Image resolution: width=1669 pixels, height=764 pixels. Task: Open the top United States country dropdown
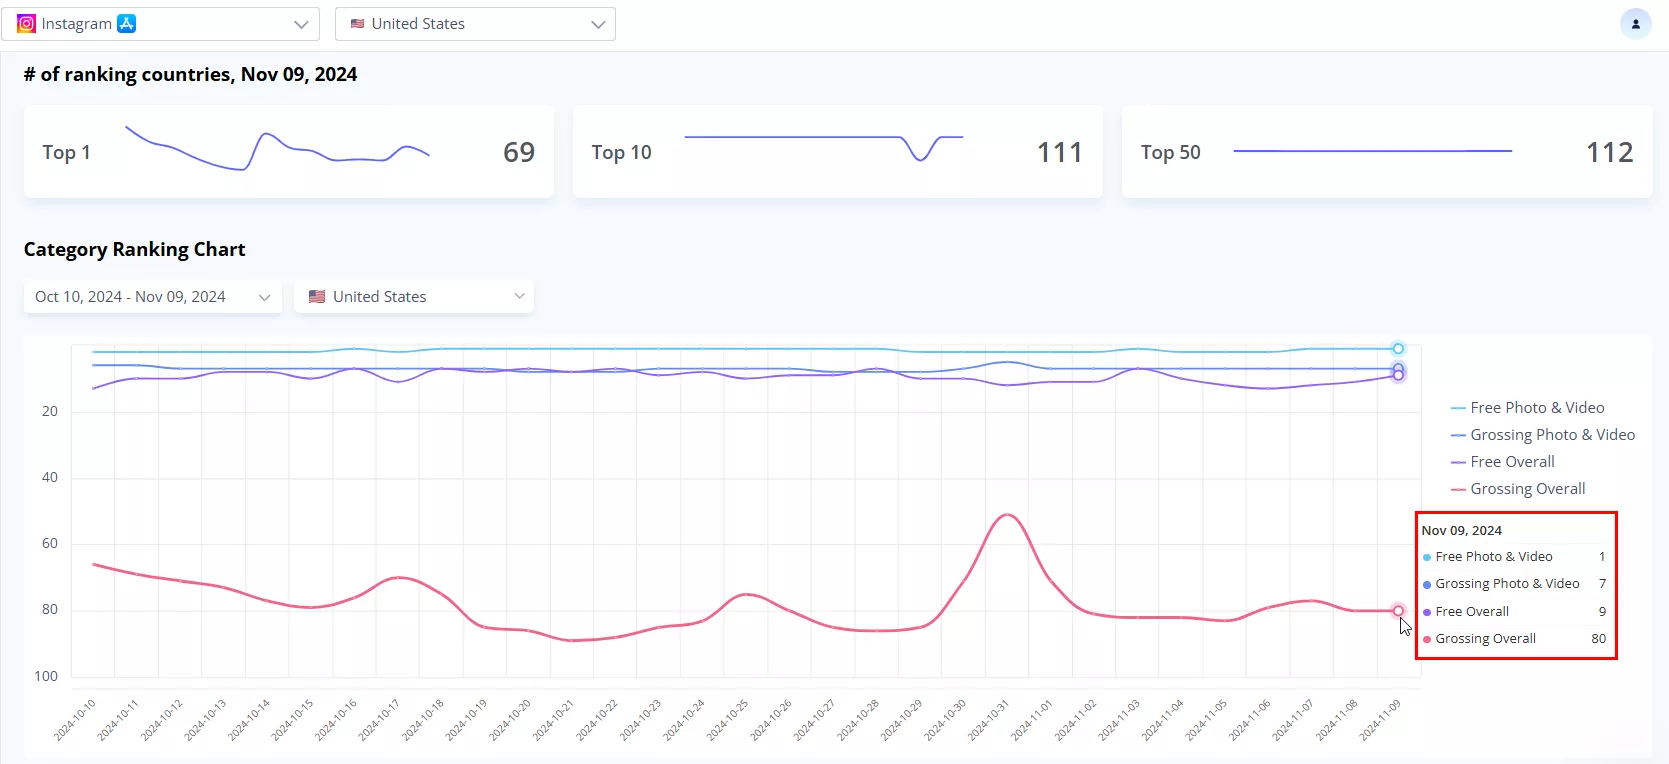[598, 24]
